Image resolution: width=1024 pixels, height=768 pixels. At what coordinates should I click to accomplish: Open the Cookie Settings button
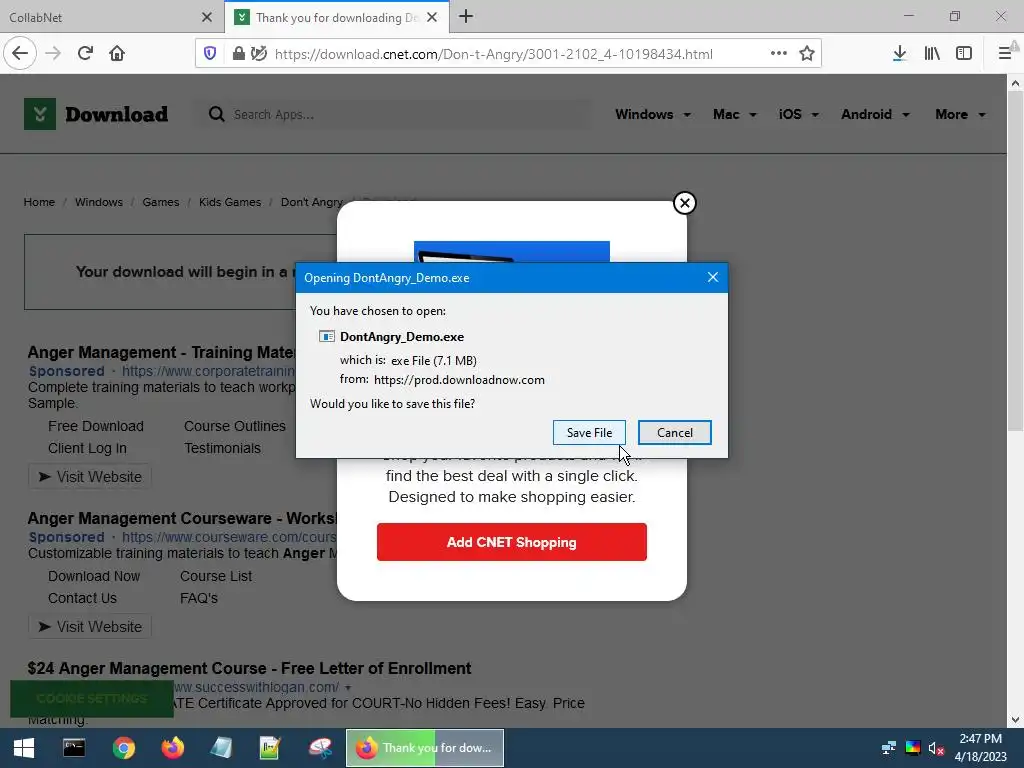tap(91, 699)
